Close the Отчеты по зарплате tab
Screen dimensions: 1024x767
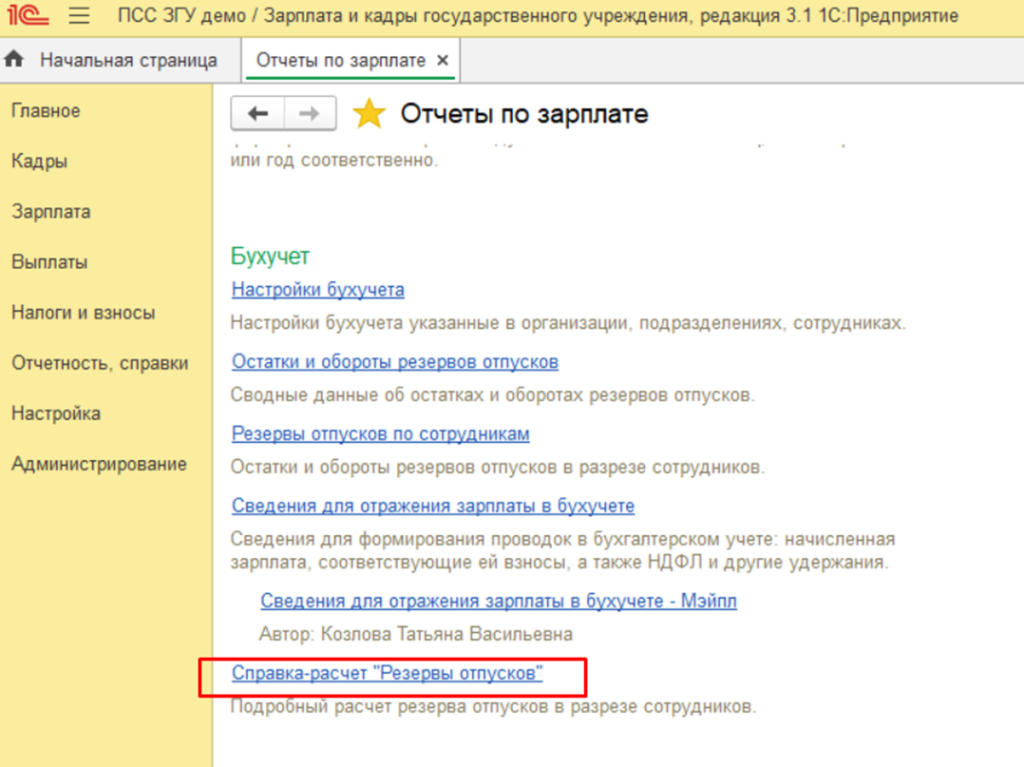tap(443, 60)
